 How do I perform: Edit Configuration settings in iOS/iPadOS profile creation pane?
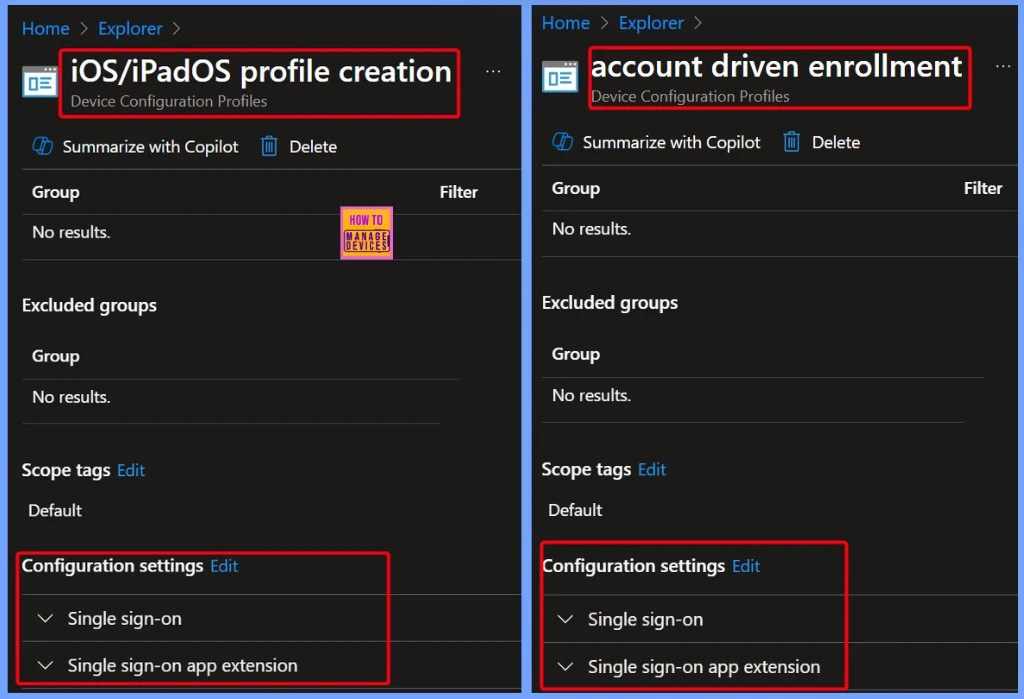(224, 566)
